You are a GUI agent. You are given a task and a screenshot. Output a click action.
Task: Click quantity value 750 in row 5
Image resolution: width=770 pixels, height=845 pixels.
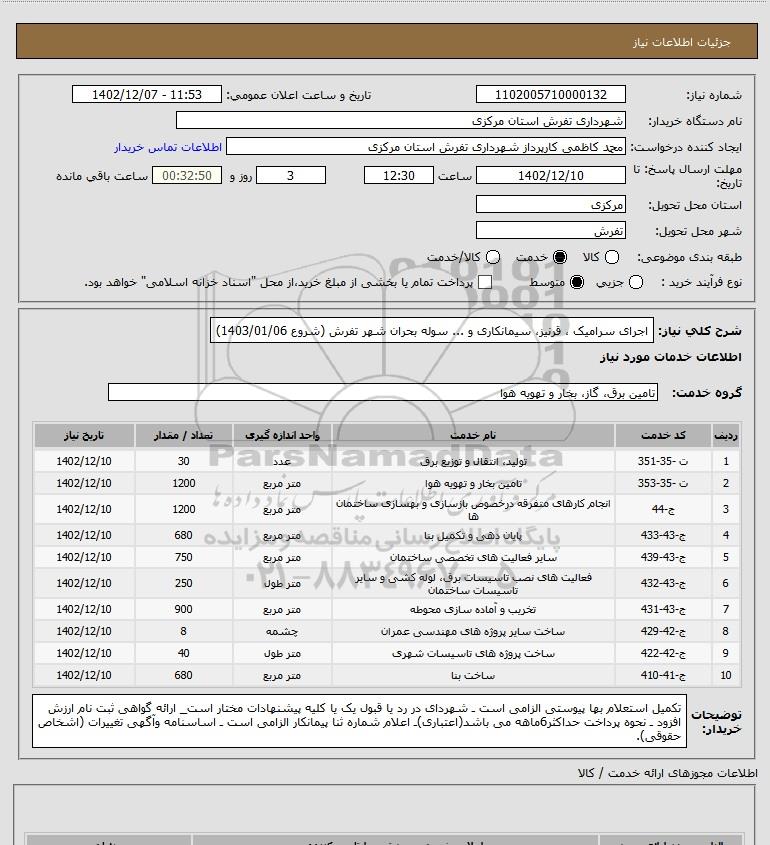pos(183,557)
